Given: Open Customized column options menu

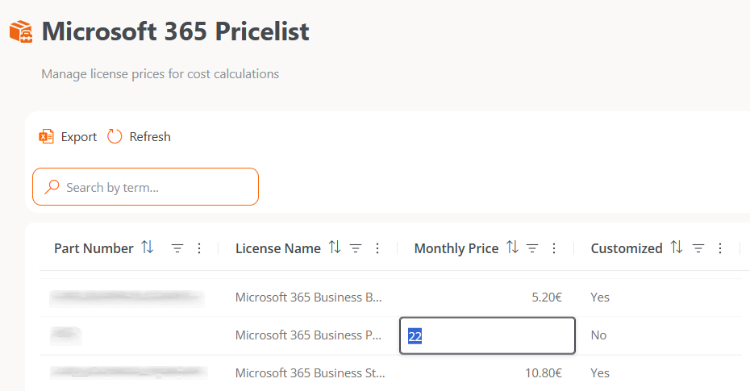Looking at the screenshot, I should [720, 248].
